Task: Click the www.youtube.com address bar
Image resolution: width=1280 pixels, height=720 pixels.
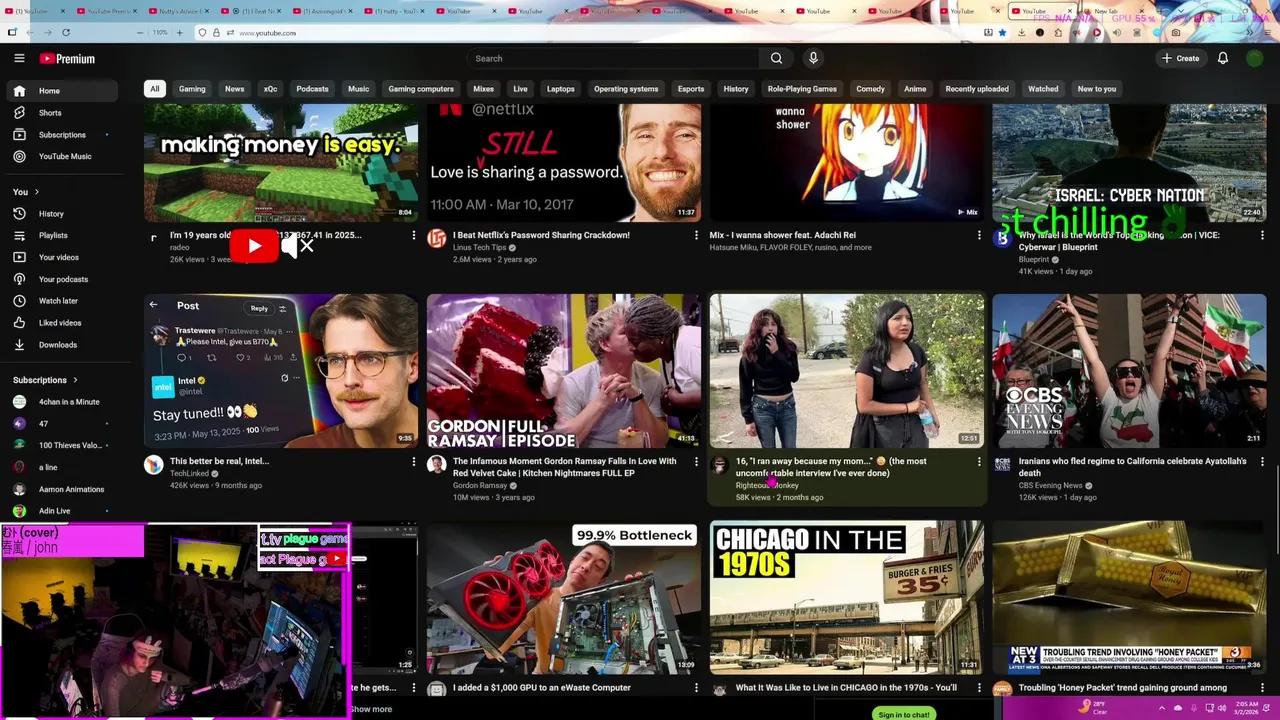Action: pos(267,33)
